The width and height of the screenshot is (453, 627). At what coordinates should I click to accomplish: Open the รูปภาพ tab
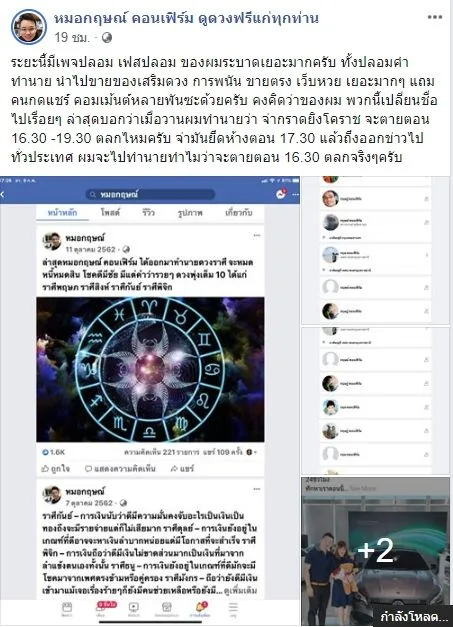click(190, 213)
